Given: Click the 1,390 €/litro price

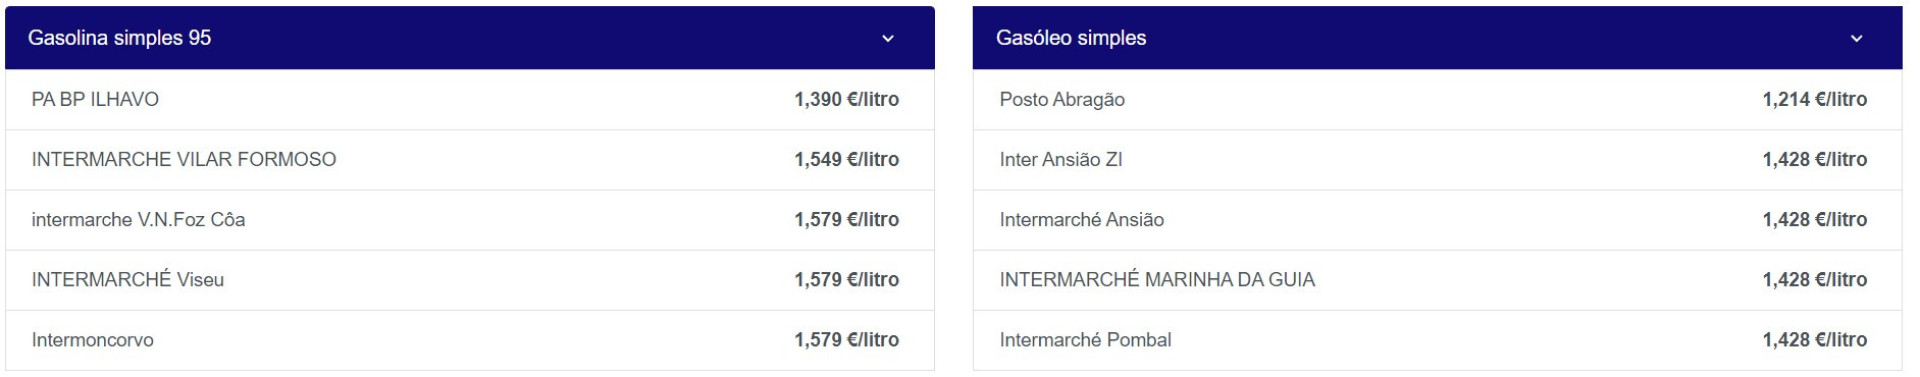Looking at the screenshot, I should (846, 100).
